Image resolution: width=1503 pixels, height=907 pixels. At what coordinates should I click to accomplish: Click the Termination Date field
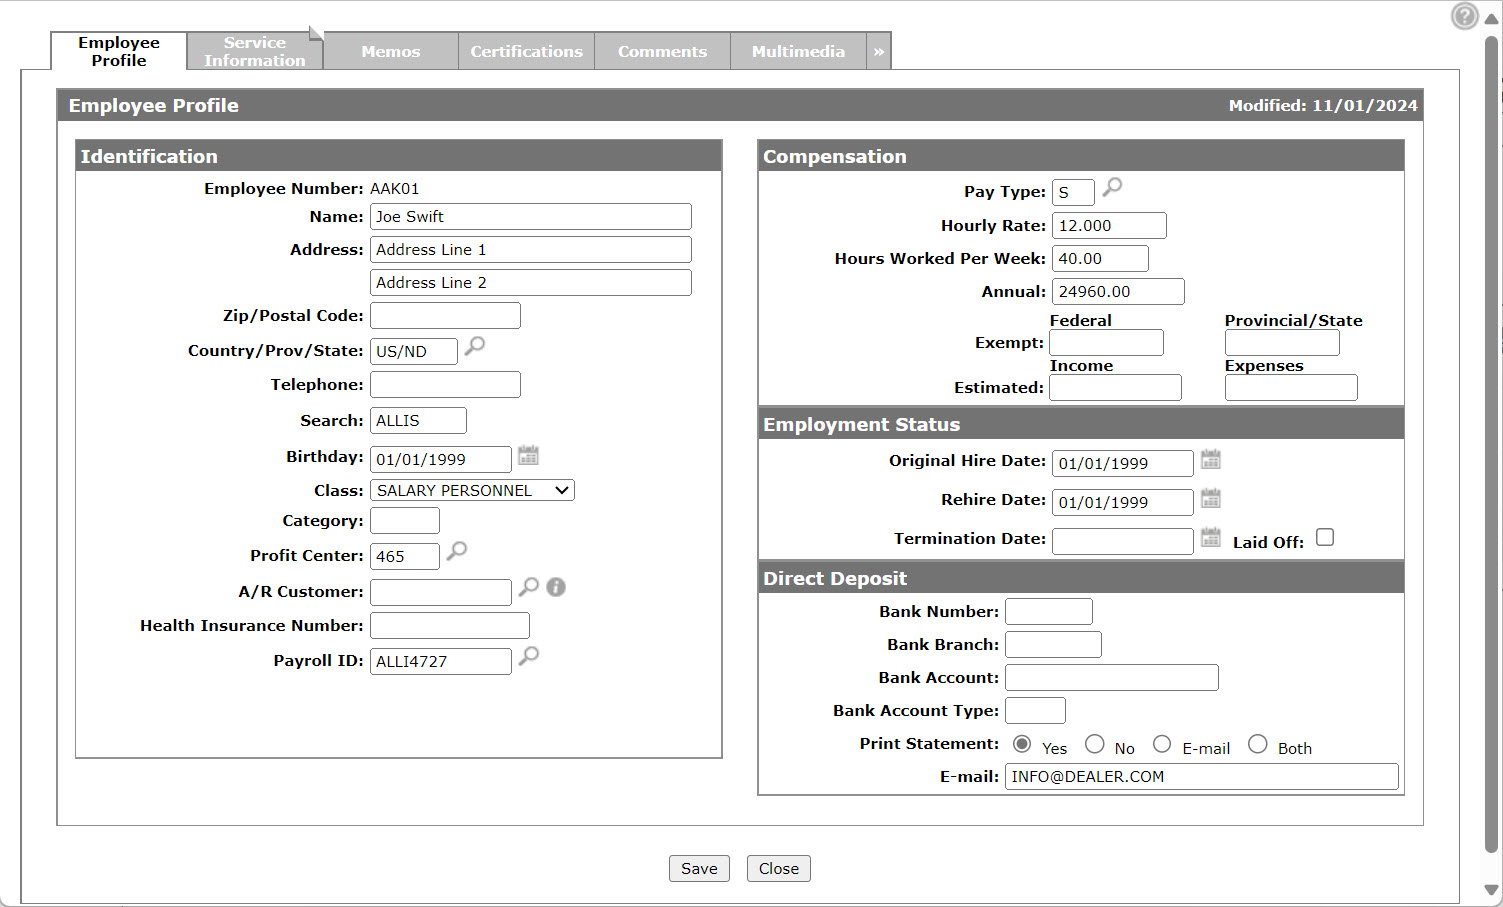(1123, 541)
